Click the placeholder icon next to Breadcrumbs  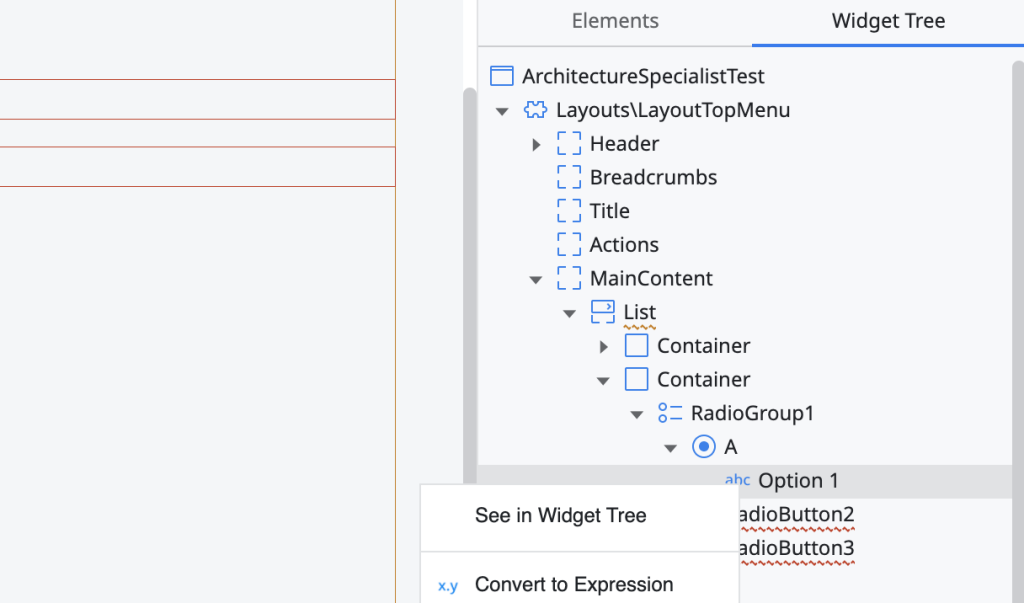click(x=569, y=177)
